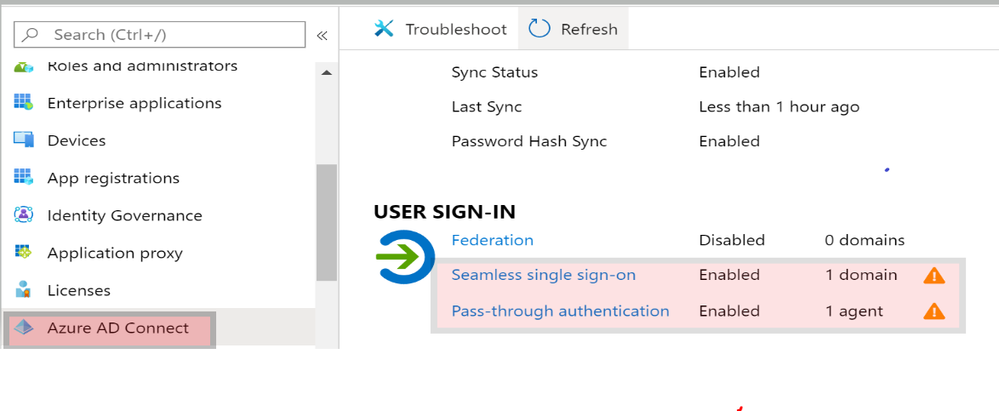
Task: Open the Federation link
Action: point(492,240)
